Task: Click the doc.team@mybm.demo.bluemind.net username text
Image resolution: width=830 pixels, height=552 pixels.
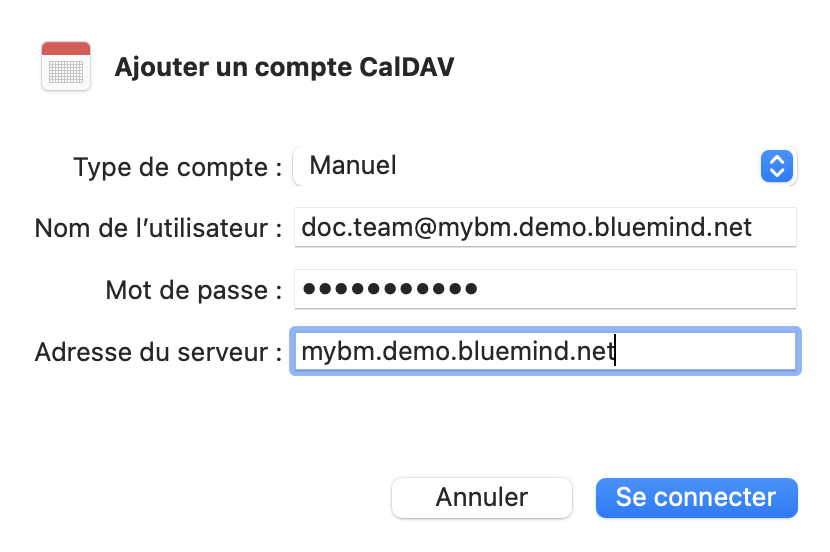Action: (526, 227)
